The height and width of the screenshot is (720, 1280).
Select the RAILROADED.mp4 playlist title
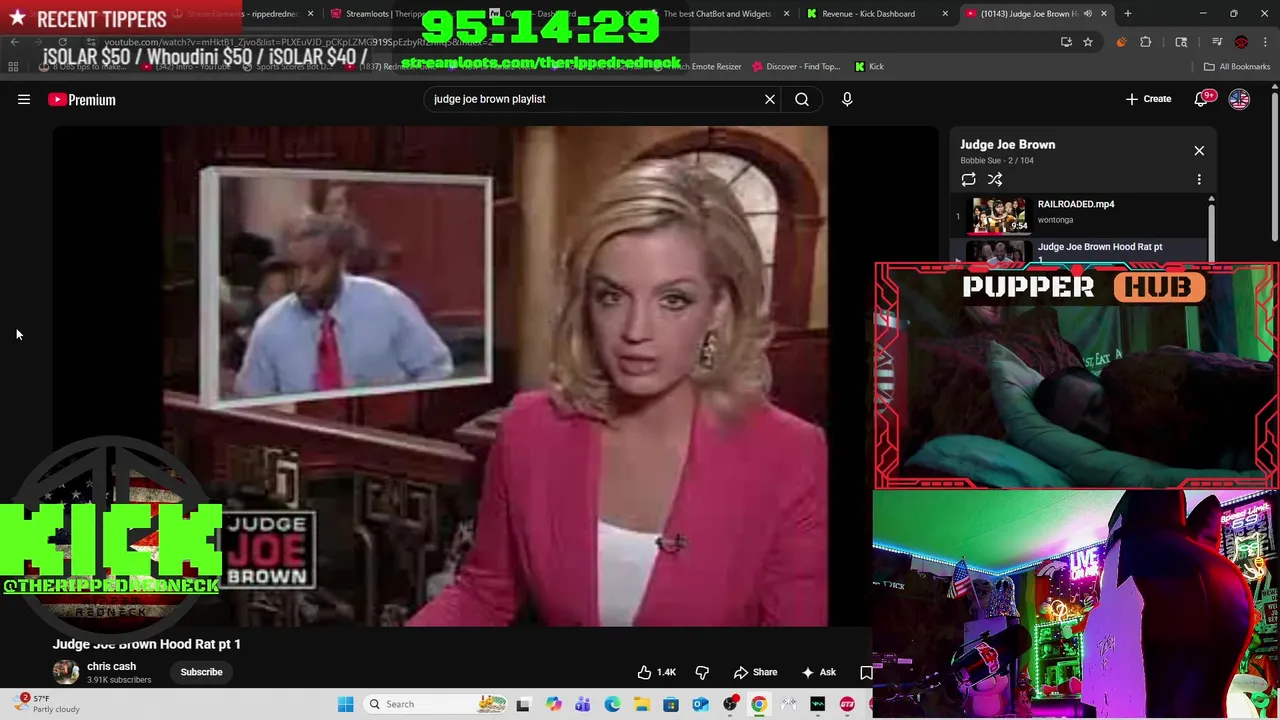(x=1076, y=204)
